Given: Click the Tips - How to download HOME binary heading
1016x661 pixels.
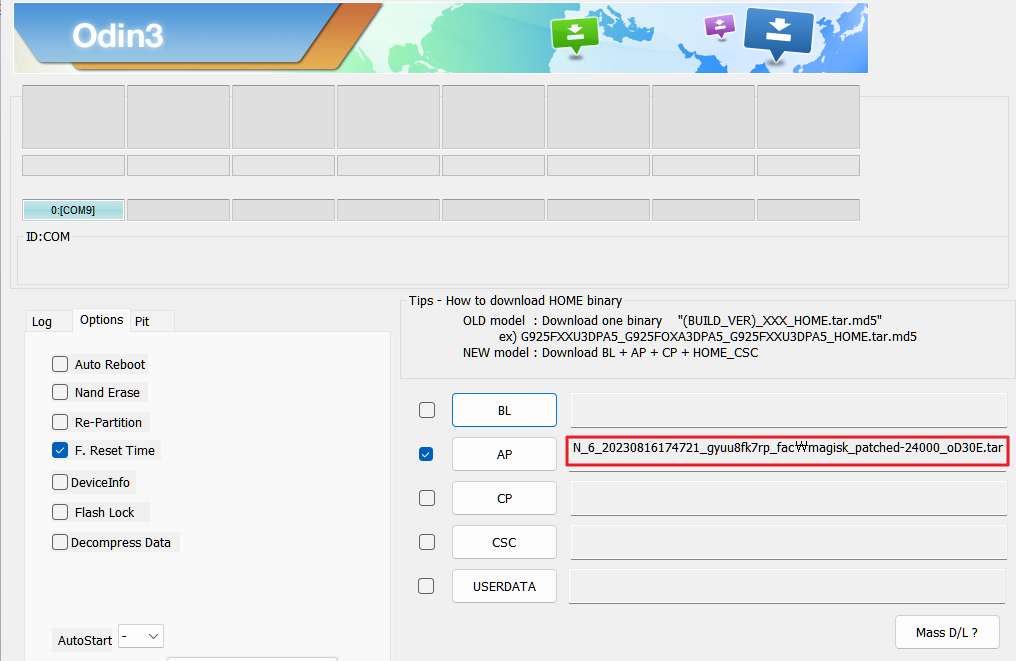Looking at the screenshot, I should [x=515, y=301].
